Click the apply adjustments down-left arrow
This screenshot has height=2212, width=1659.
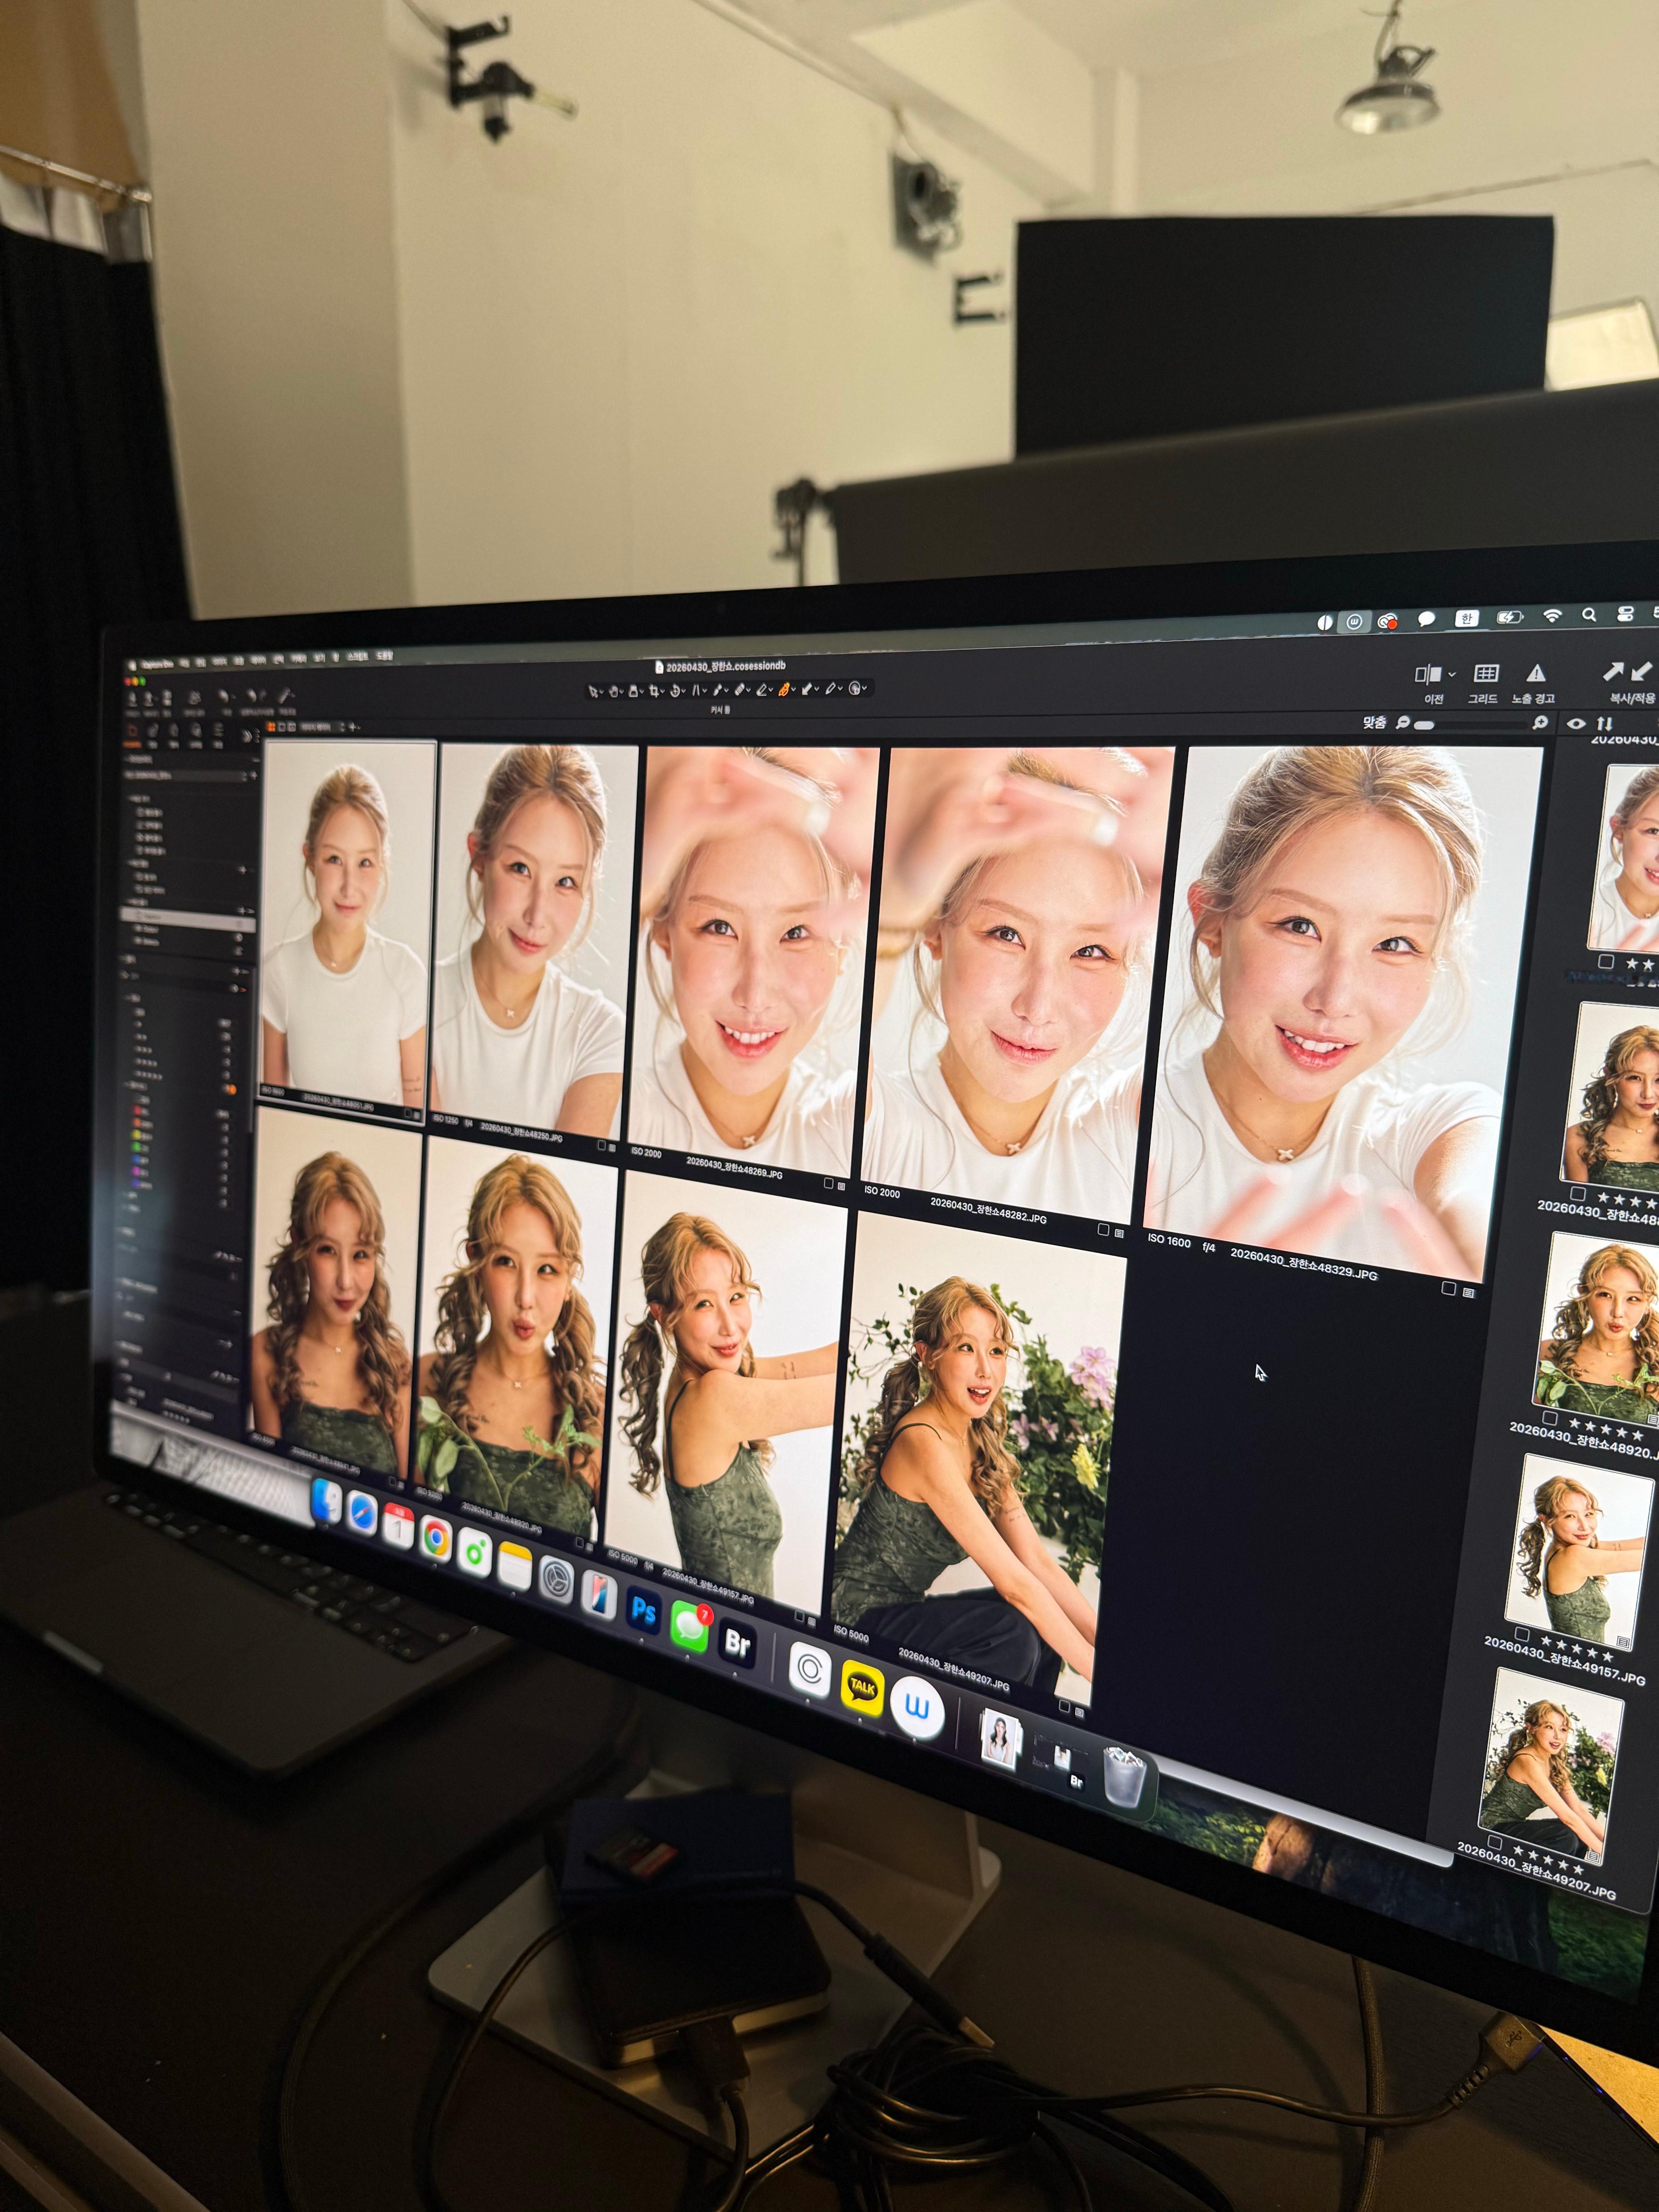tap(1641, 672)
